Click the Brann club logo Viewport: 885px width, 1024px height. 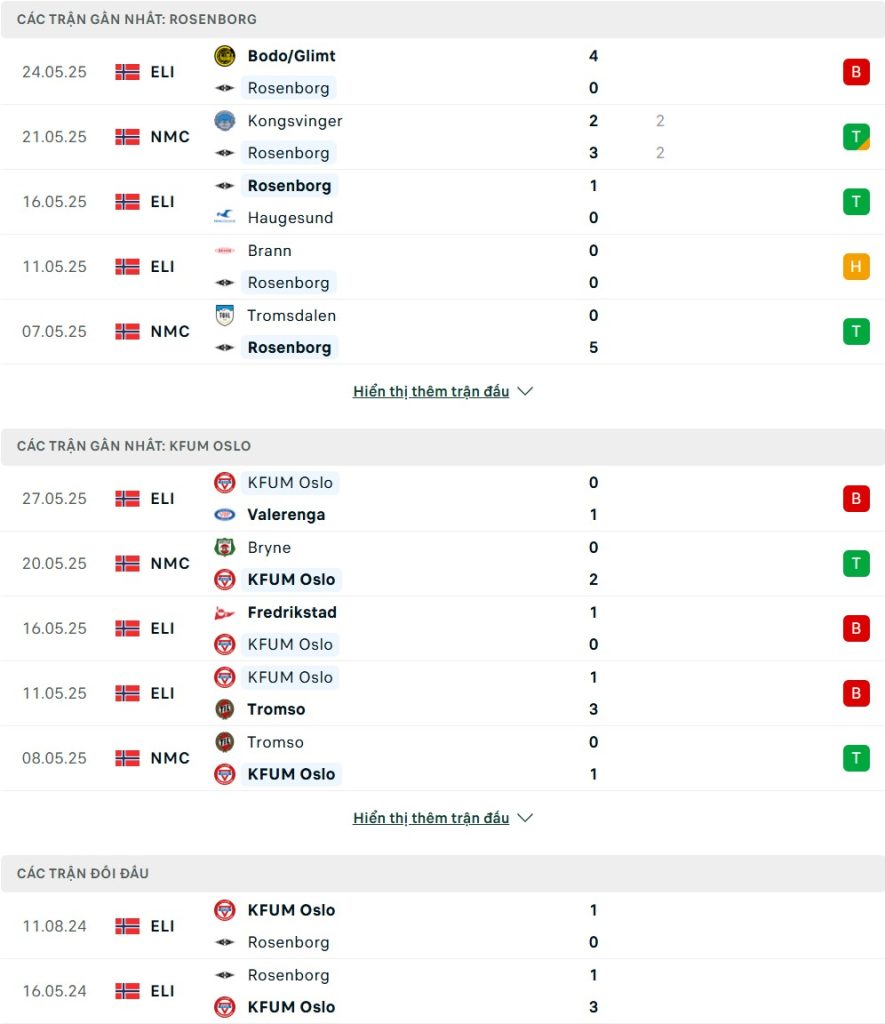[x=225, y=251]
